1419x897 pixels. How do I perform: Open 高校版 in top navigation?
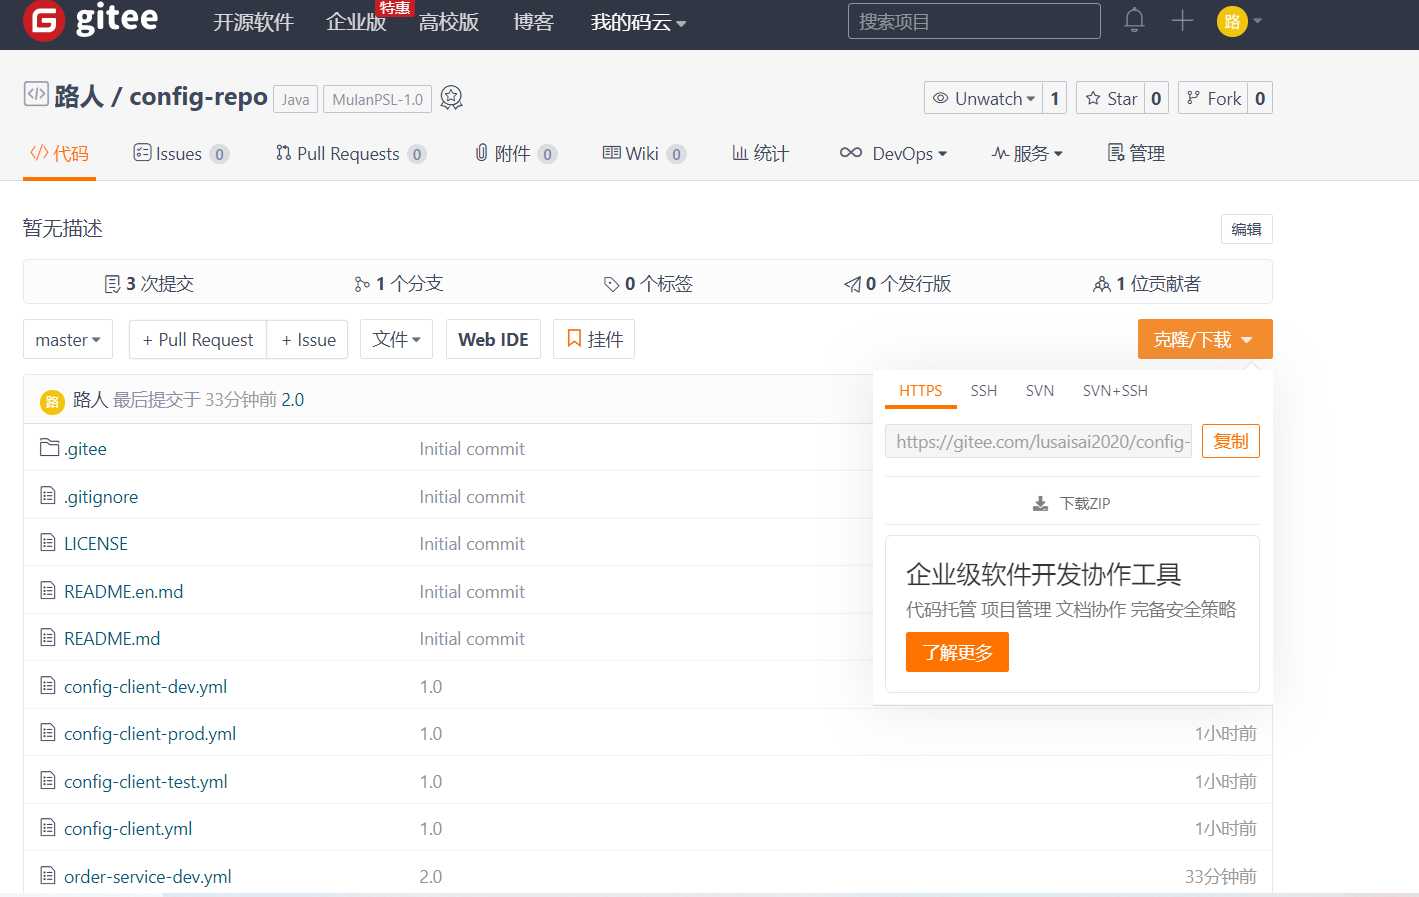pyautogui.click(x=449, y=22)
